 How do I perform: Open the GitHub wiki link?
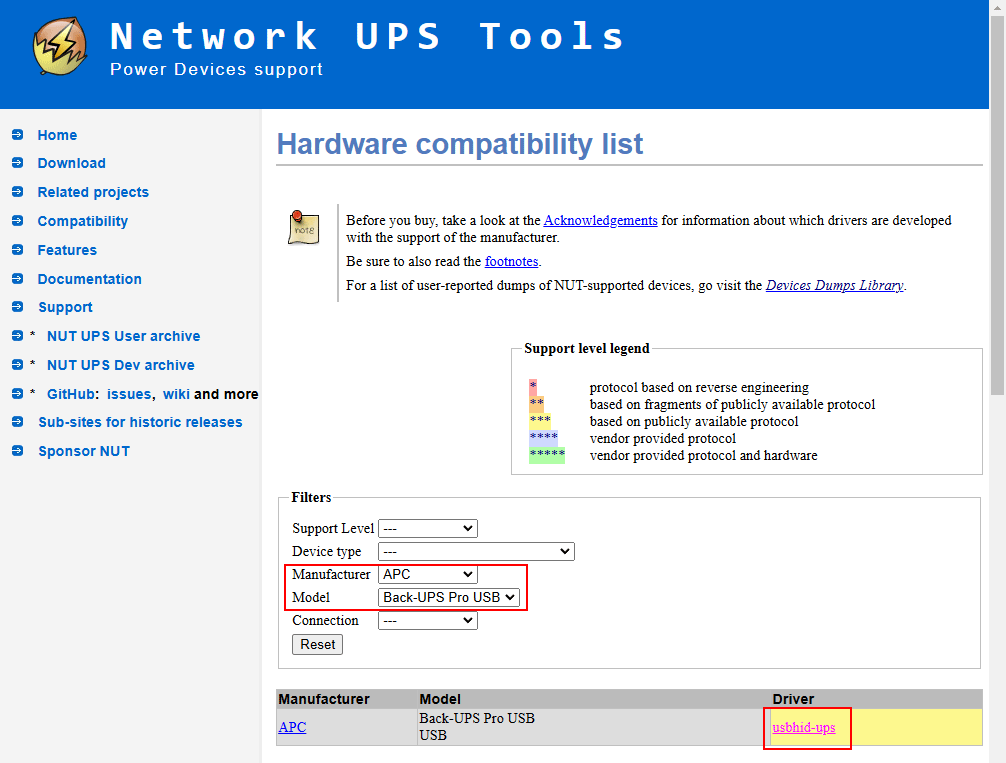point(176,393)
